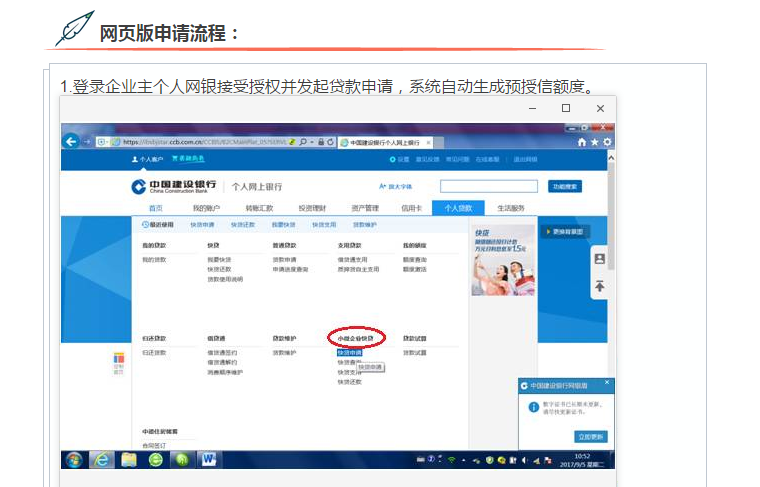
Task: Click 快贷支用 in the recently used row
Action: [324, 225]
